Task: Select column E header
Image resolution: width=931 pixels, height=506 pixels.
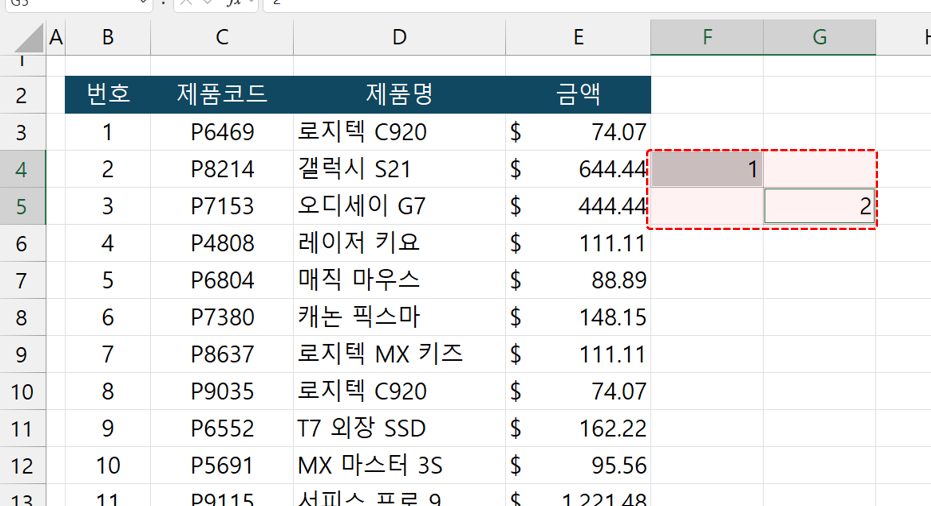Action: click(578, 37)
